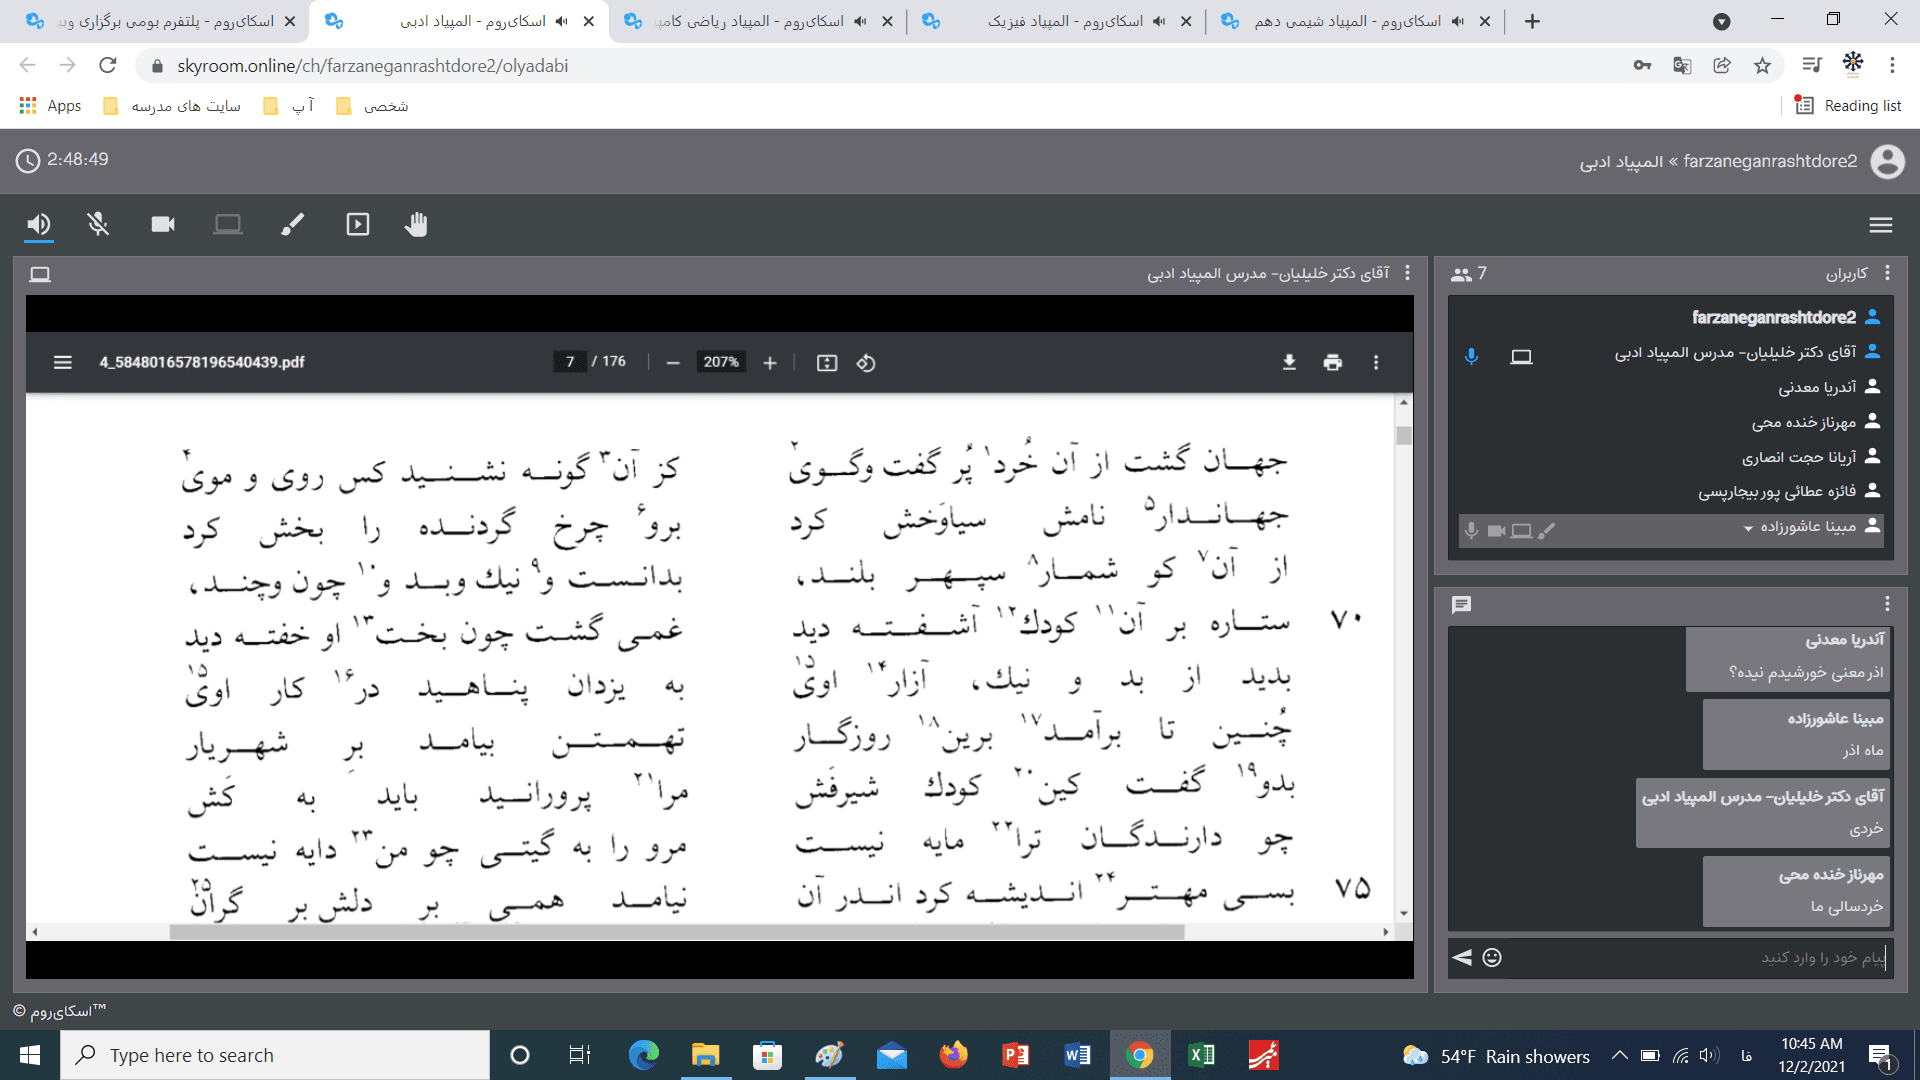Zoom in the PDF with plus button
The image size is (1920, 1080).
(x=770, y=362)
